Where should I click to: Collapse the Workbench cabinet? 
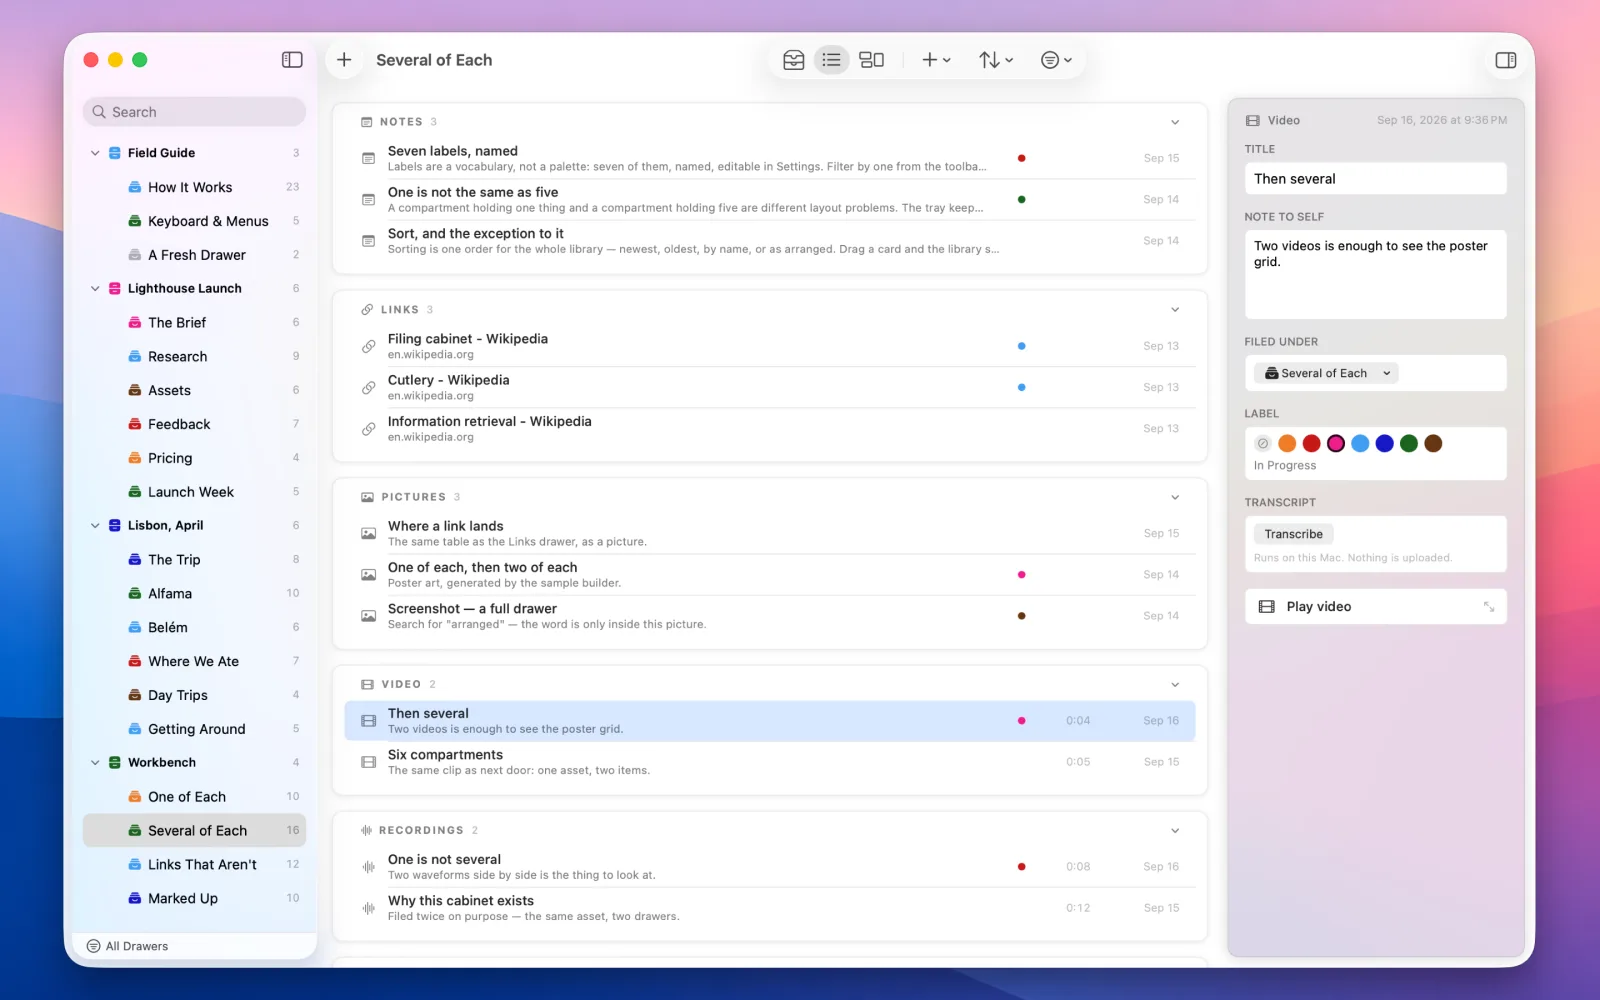click(95, 762)
